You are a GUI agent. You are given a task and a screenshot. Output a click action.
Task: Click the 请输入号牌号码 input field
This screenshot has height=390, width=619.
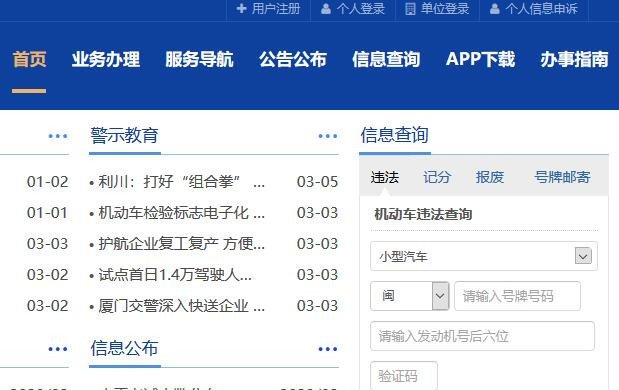click(x=518, y=296)
